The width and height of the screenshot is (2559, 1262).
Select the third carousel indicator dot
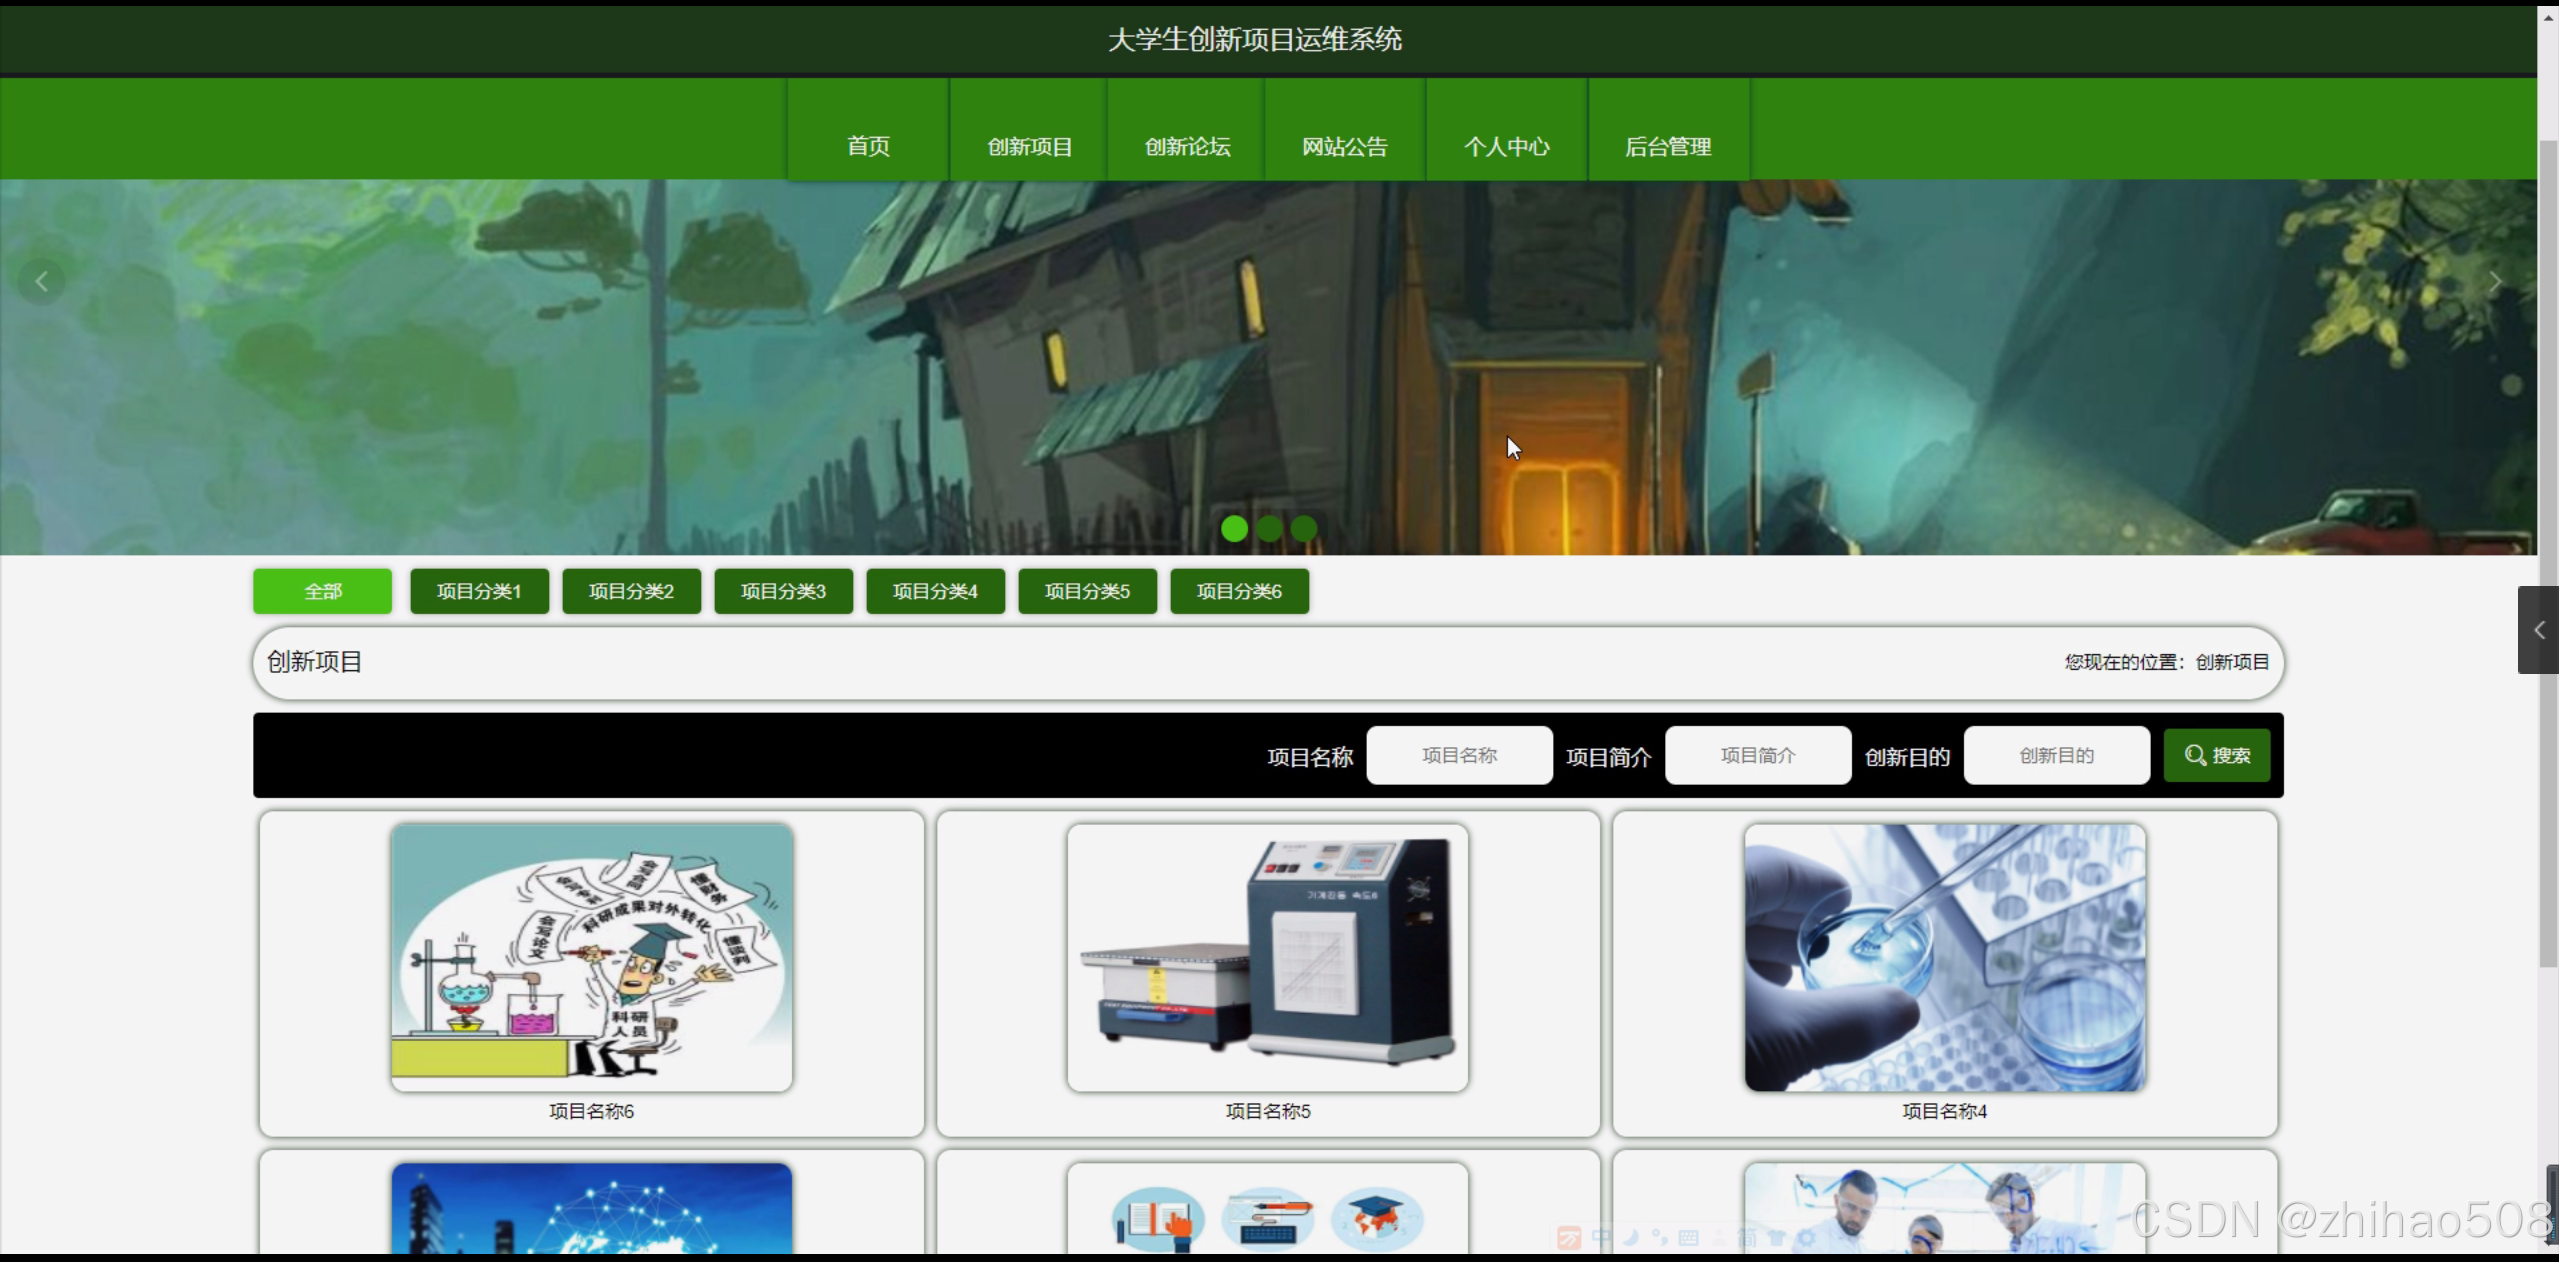(1303, 528)
